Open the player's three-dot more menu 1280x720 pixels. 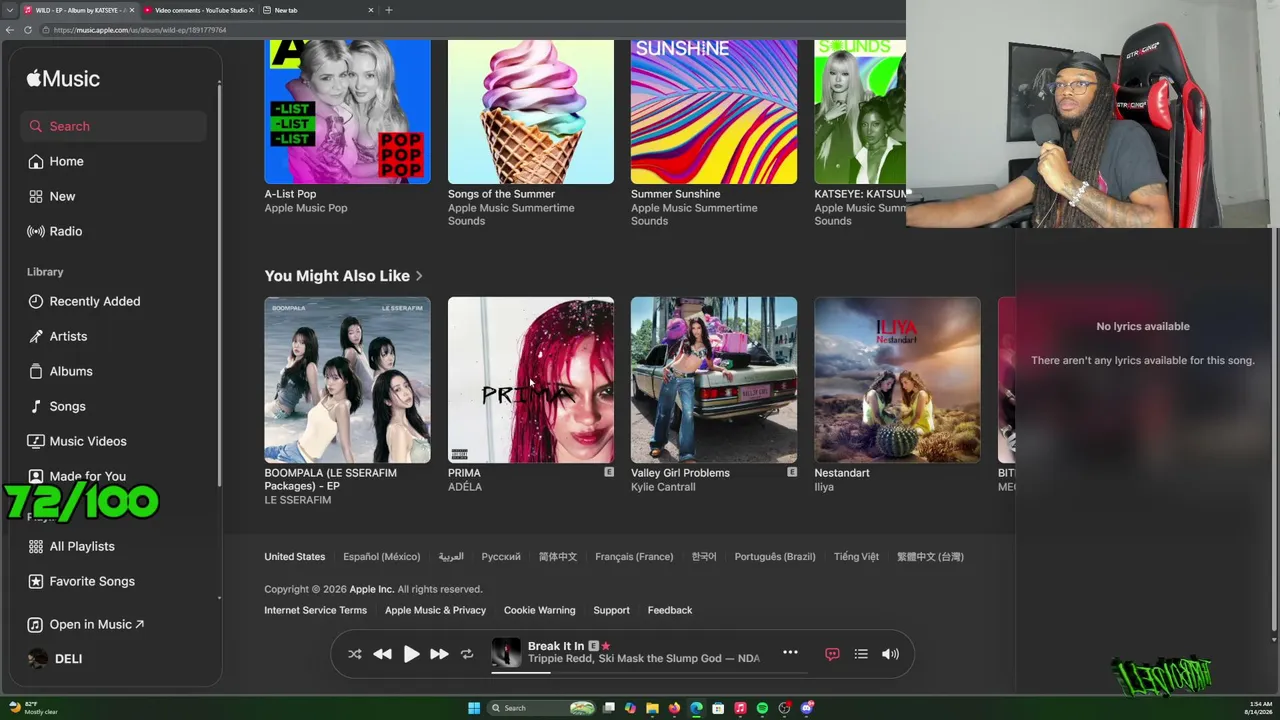click(790, 652)
